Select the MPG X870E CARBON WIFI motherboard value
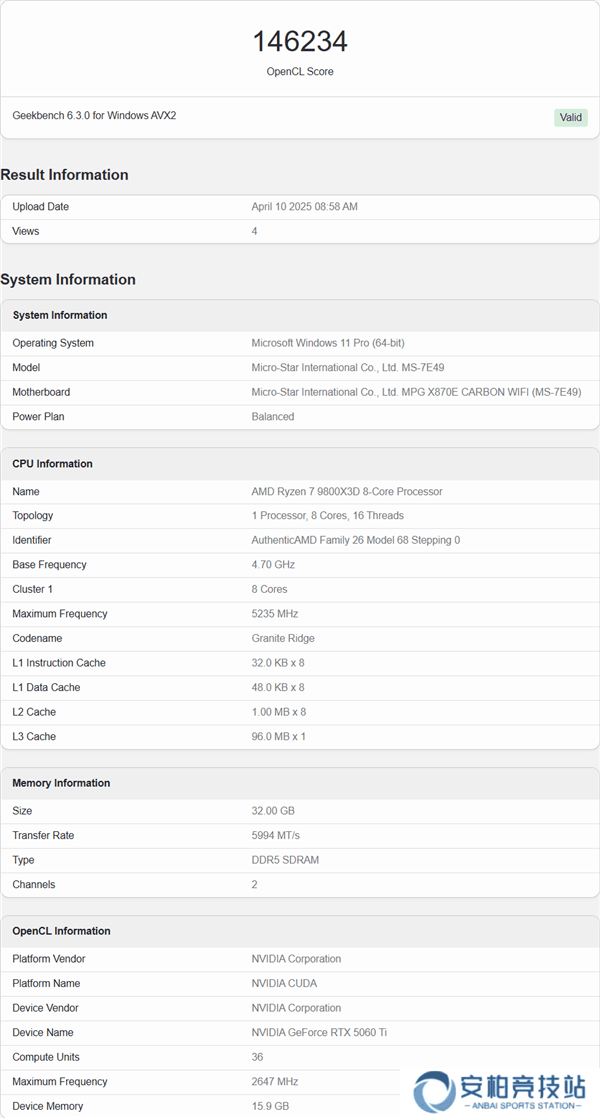The height and width of the screenshot is (1118, 600). coord(417,392)
